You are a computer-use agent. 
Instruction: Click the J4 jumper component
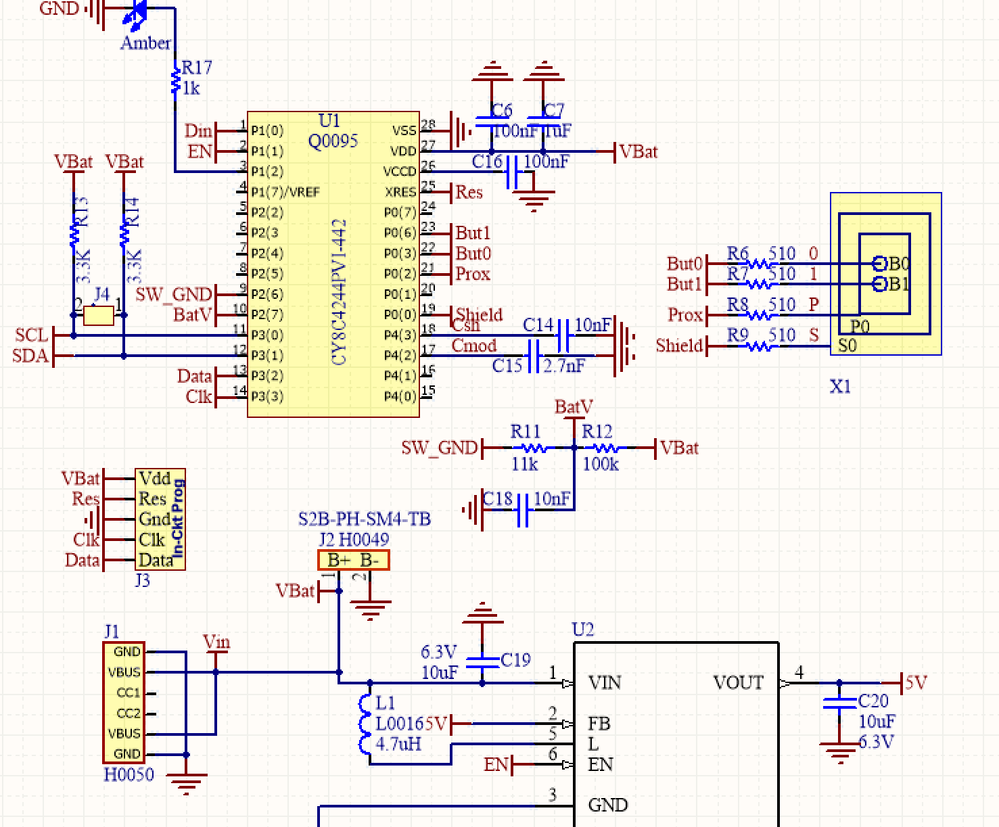pyautogui.click(x=99, y=315)
